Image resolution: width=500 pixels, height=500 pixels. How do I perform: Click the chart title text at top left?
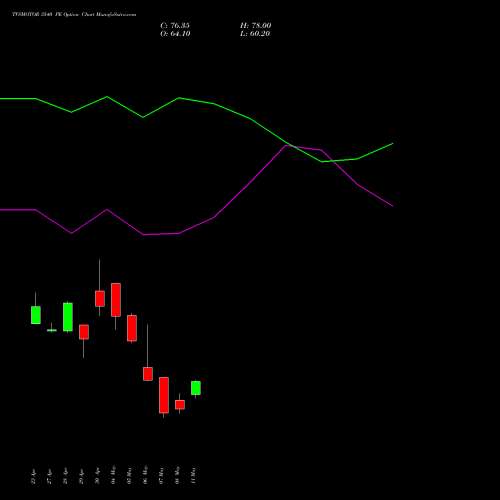[74, 15]
